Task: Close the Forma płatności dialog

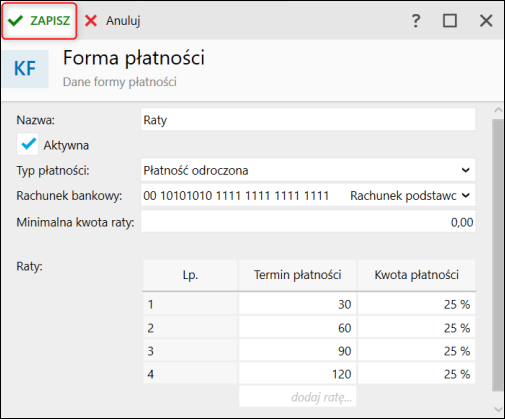Action: [x=486, y=21]
